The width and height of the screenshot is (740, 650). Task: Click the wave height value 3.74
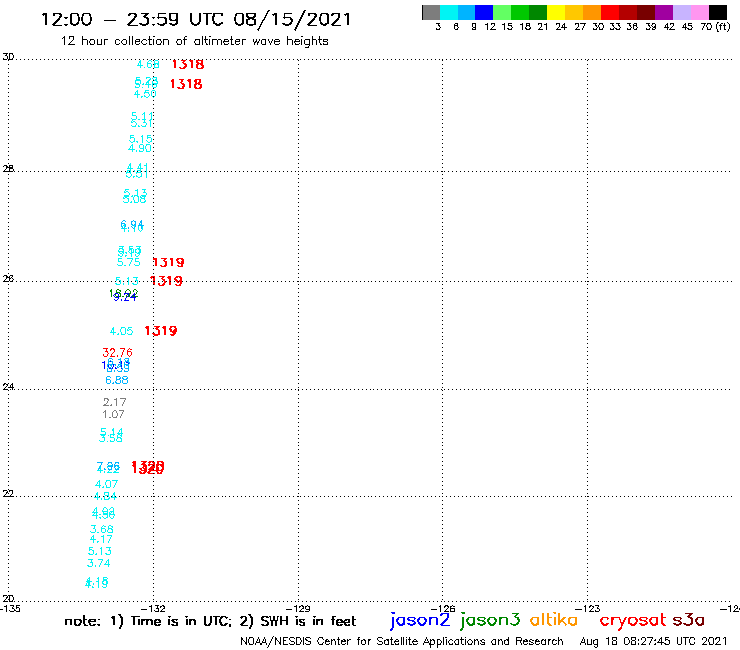pyautogui.click(x=99, y=563)
